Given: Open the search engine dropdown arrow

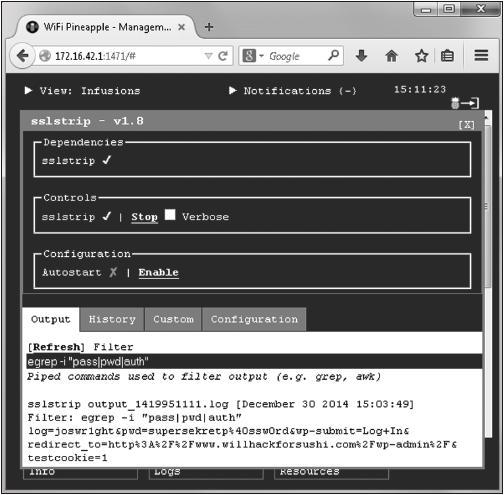Looking at the screenshot, I should (261, 56).
